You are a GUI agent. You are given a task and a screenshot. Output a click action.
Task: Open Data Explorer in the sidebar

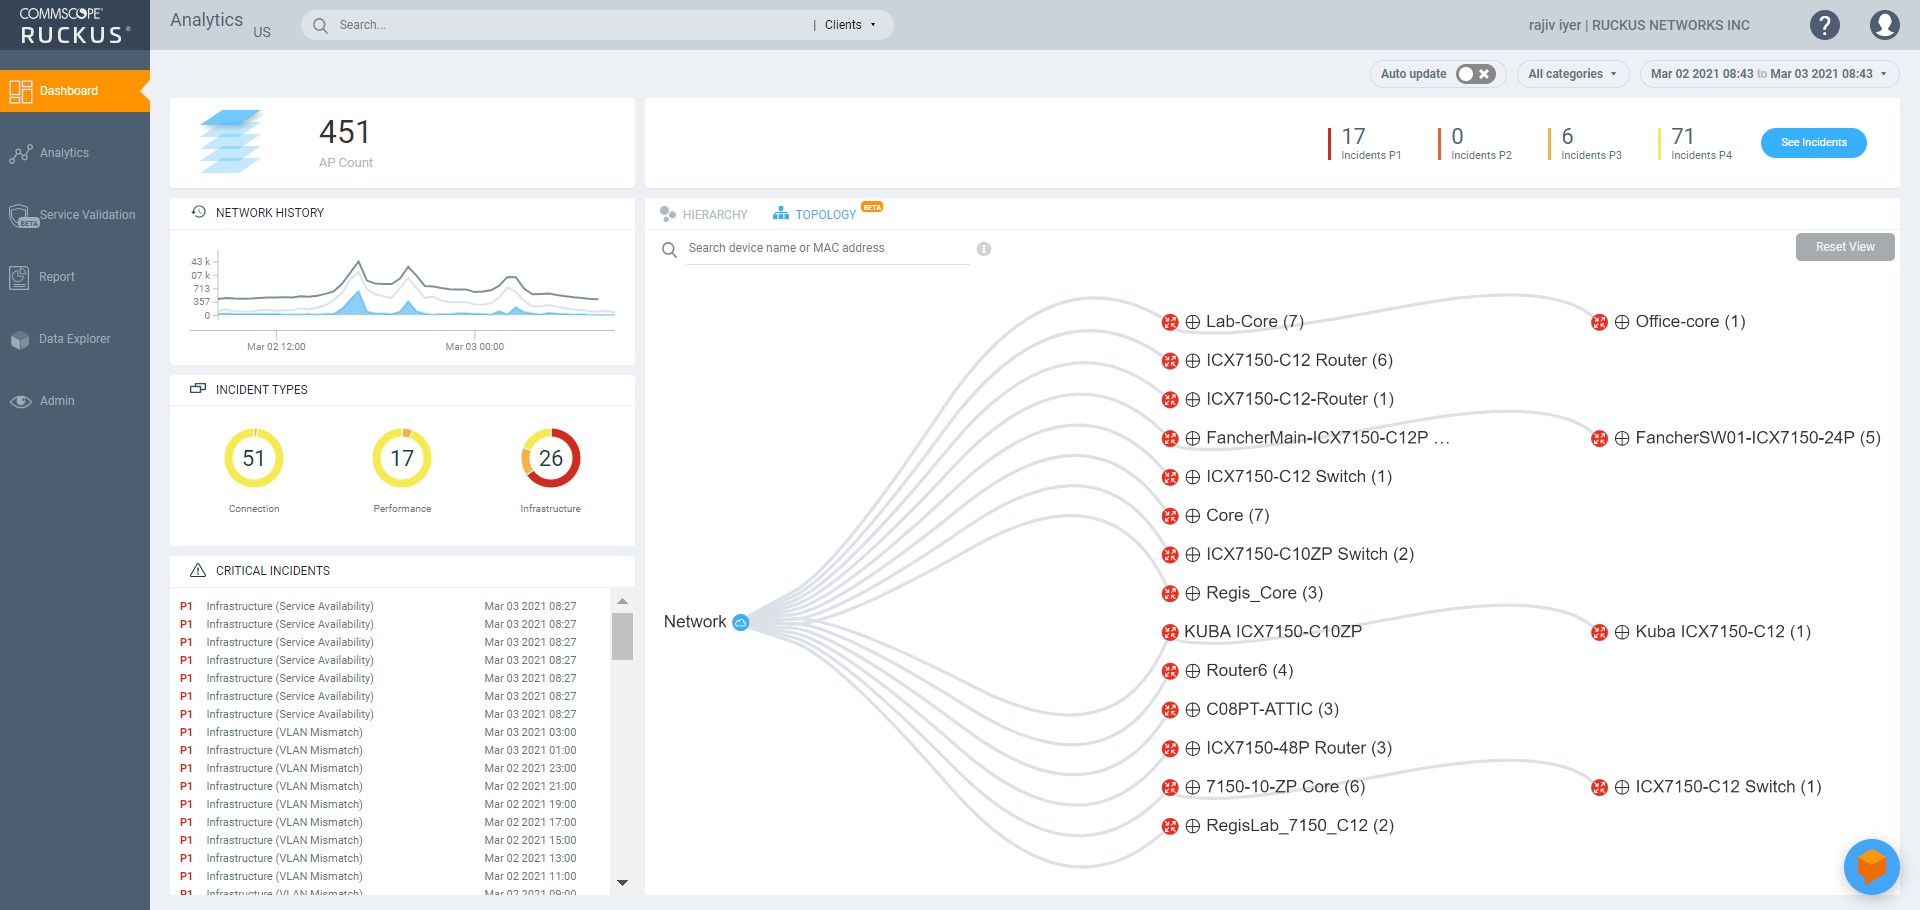pos(75,339)
